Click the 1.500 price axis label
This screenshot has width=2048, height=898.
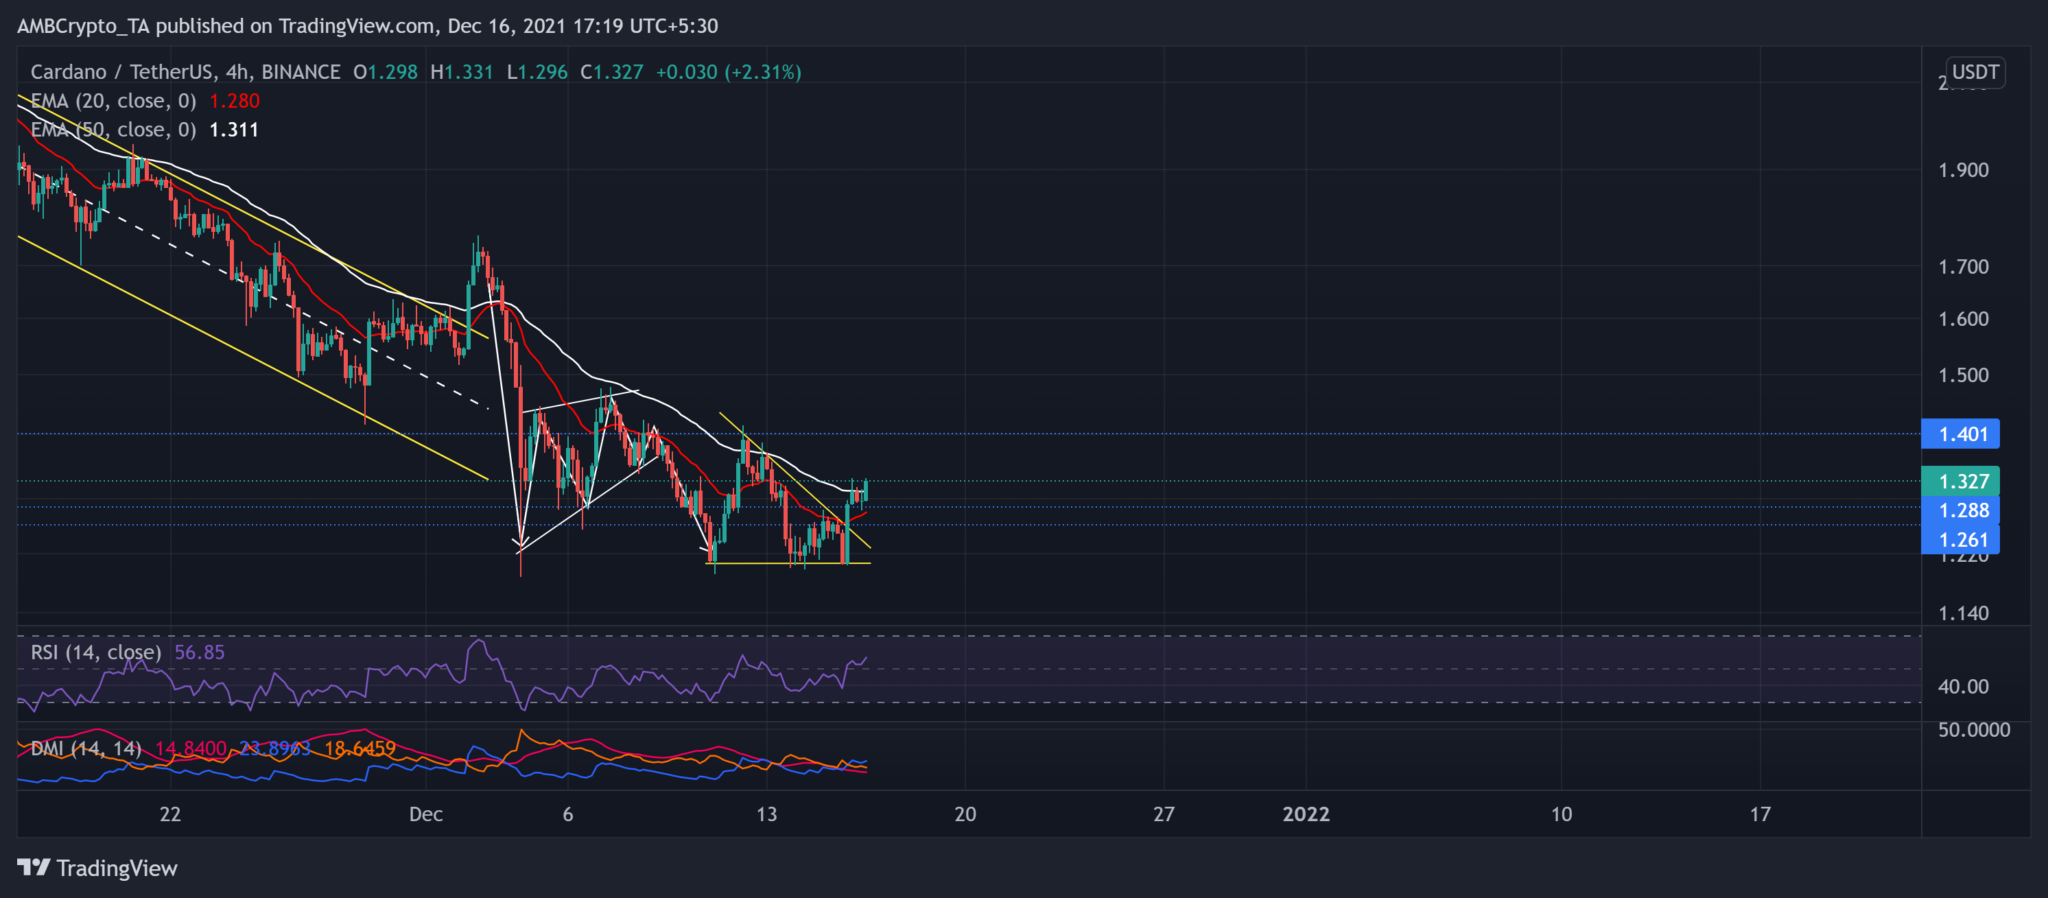1964,375
